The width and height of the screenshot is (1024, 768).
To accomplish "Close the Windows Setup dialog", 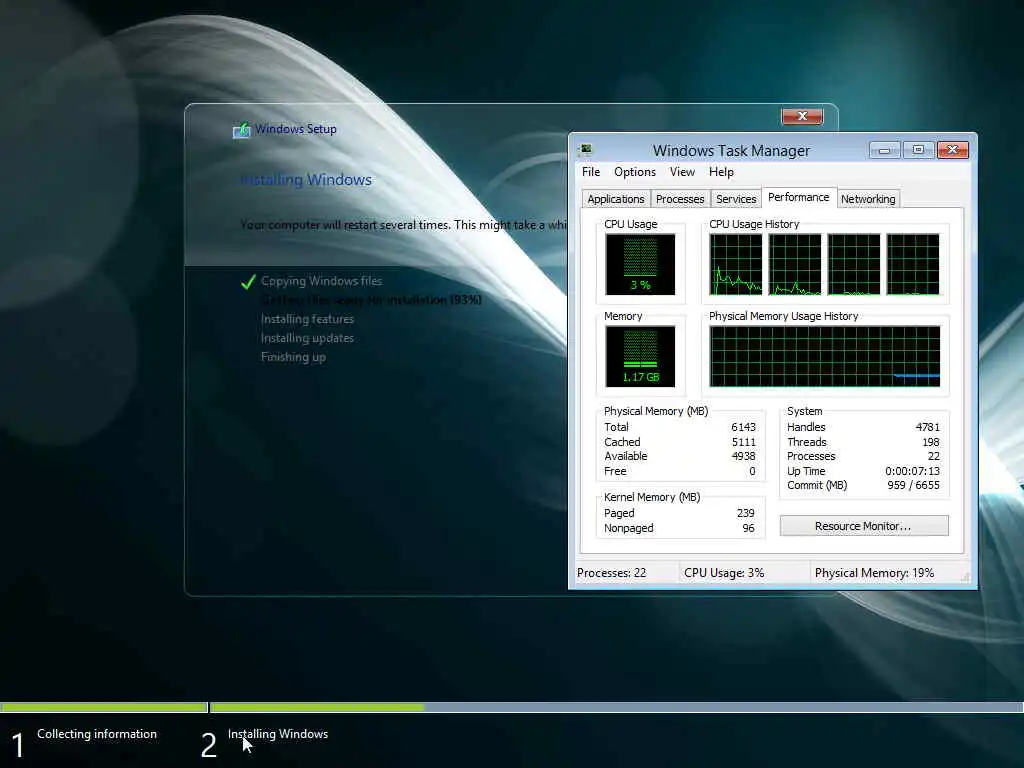I will [803, 116].
